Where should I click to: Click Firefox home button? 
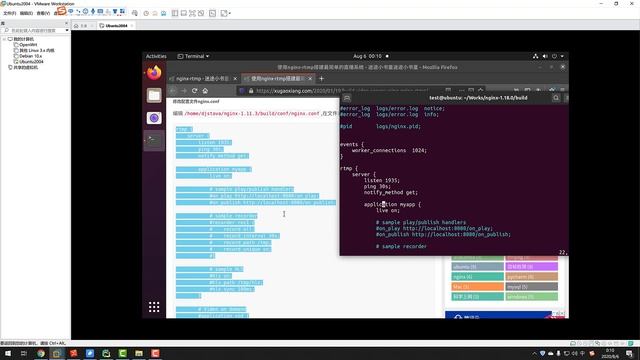coord(205,91)
